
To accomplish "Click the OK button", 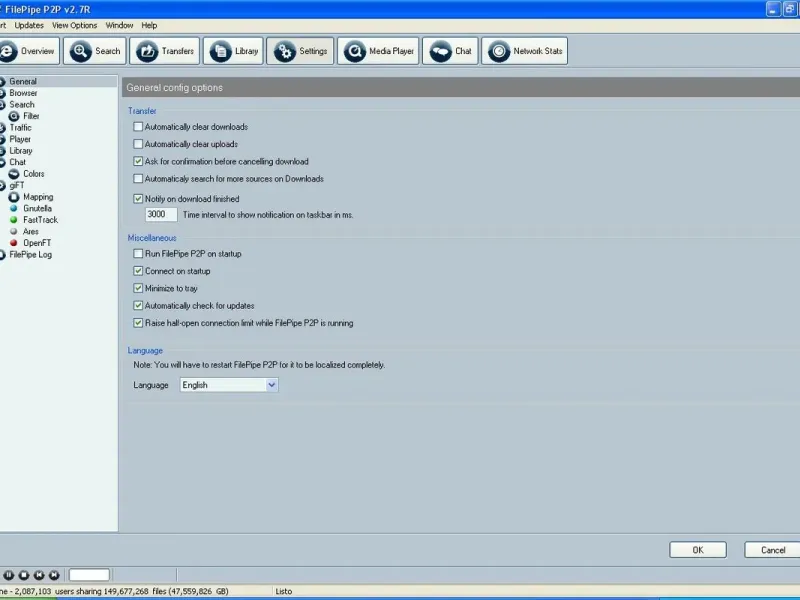I will coord(697,550).
